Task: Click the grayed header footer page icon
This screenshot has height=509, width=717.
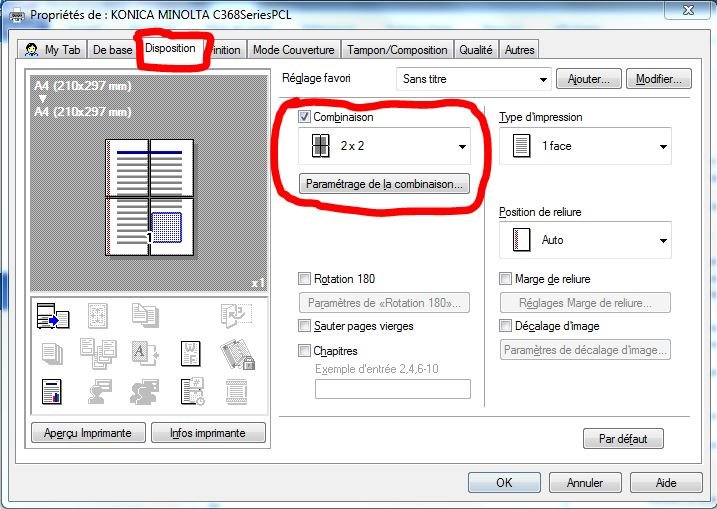Action: (237, 391)
